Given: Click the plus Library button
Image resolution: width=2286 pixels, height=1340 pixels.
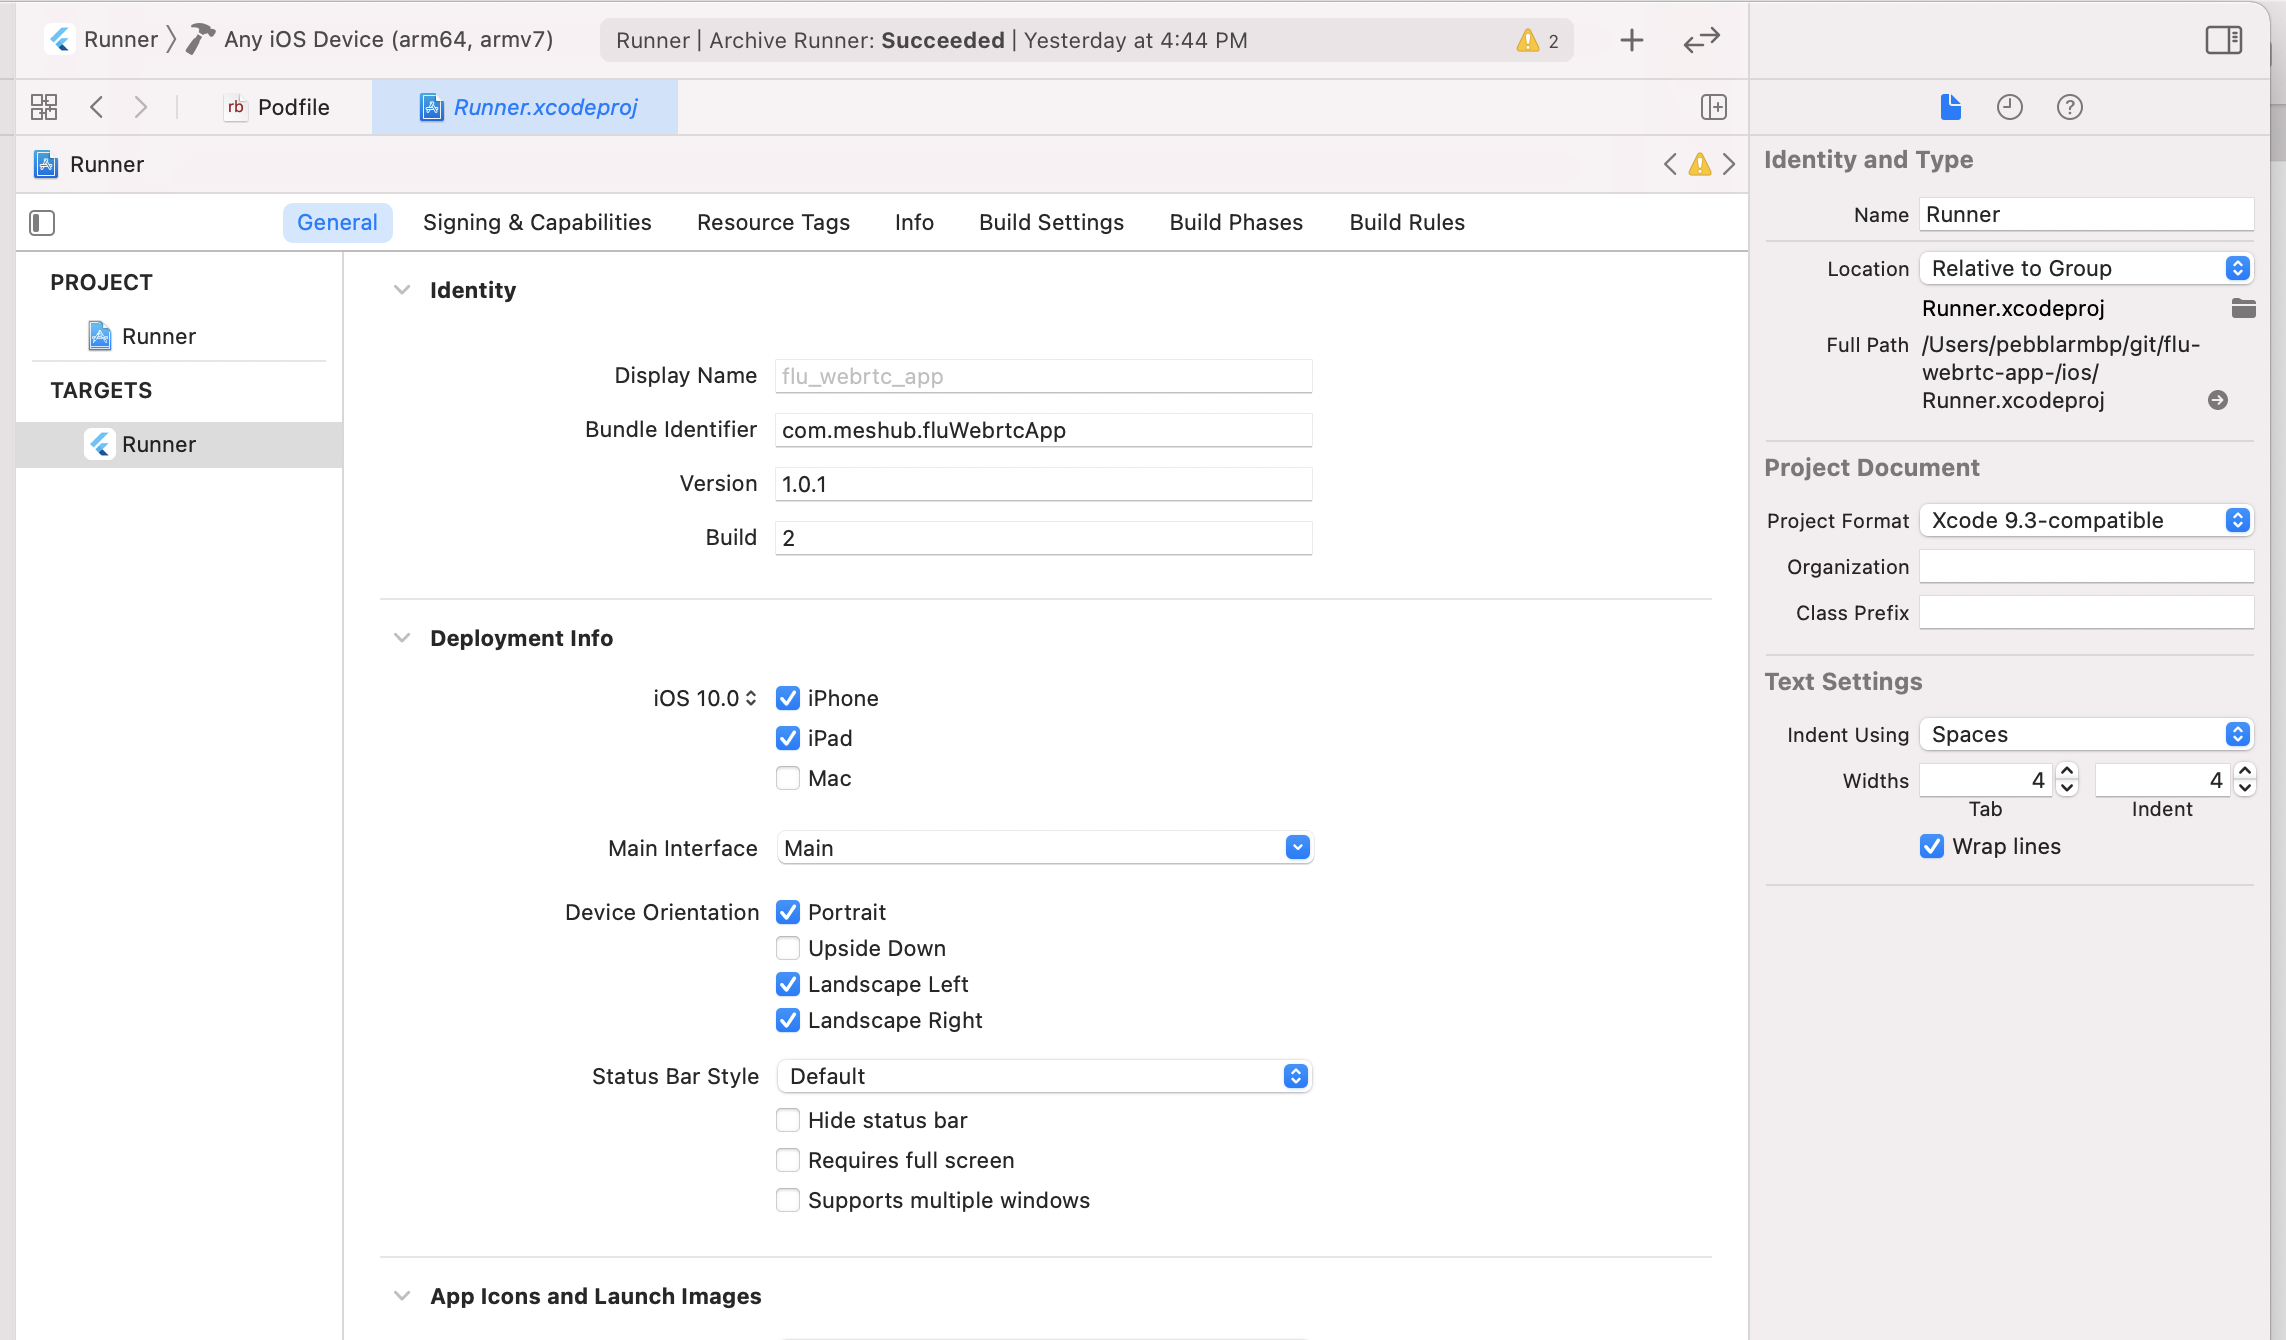Looking at the screenshot, I should 1631,40.
